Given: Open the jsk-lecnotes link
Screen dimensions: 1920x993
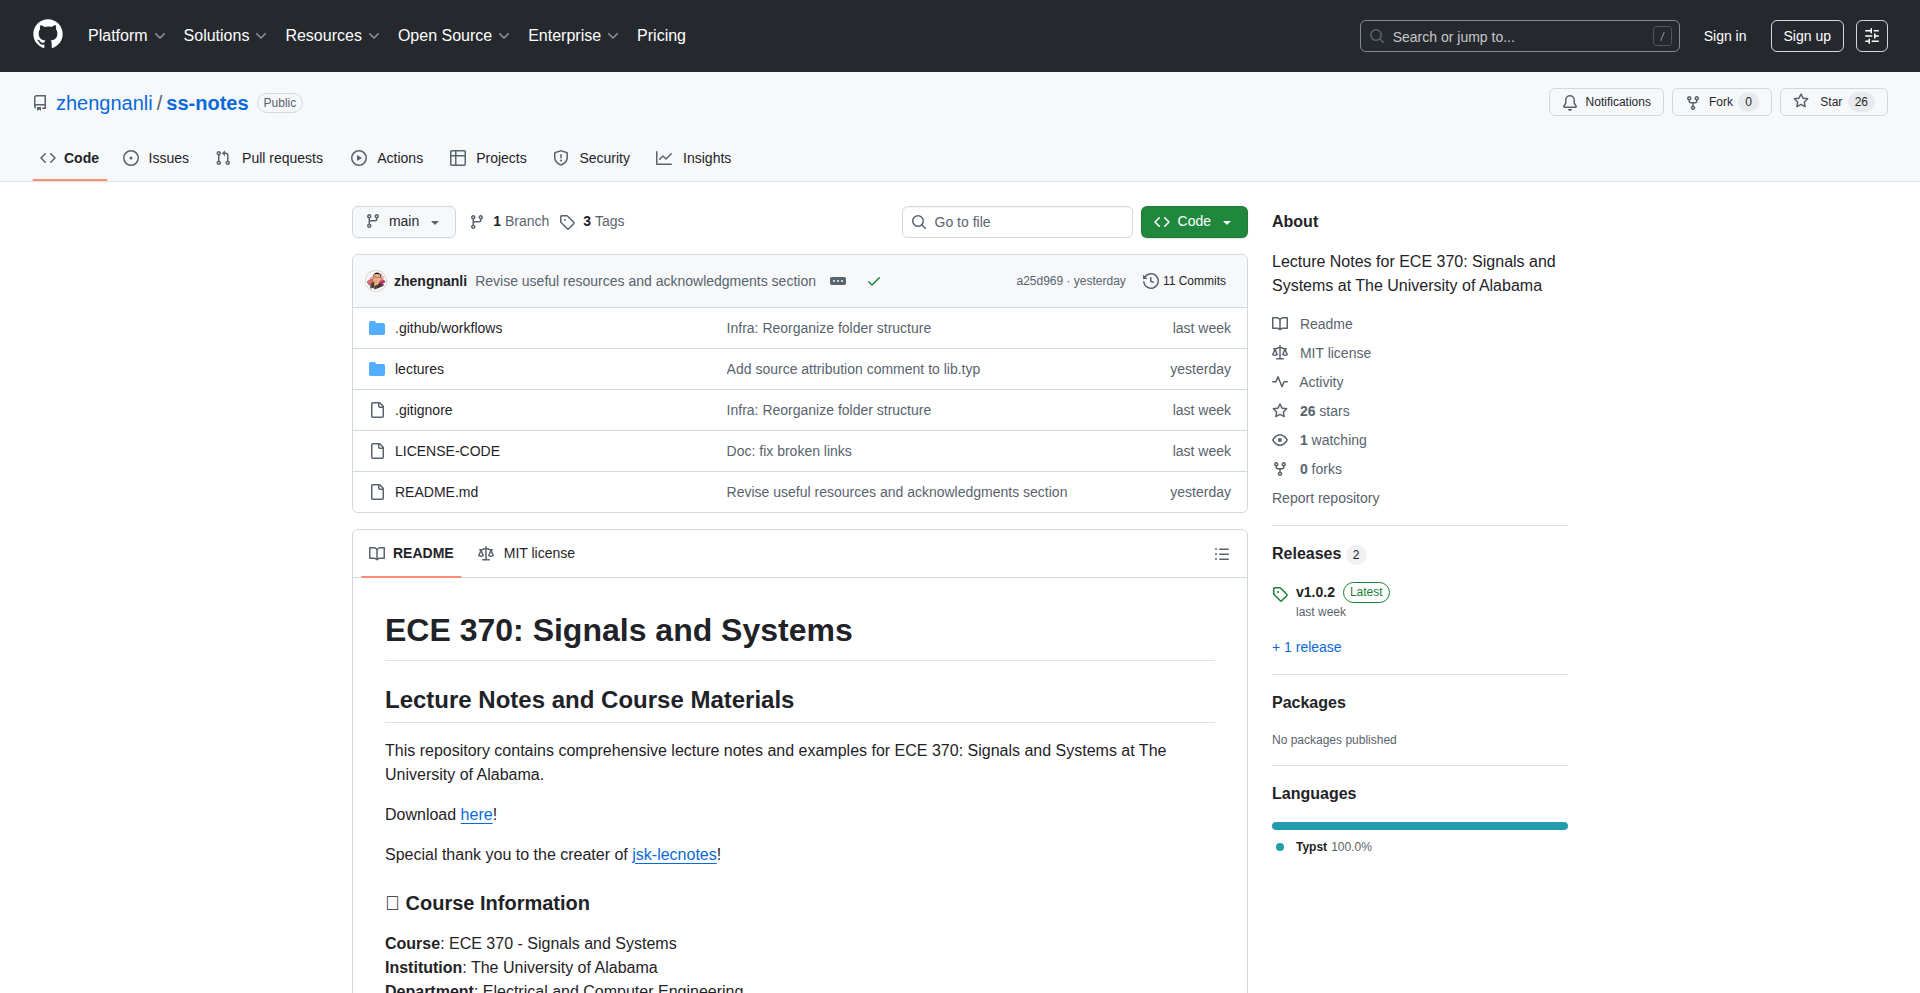Looking at the screenshot, I should pyautogui.click(x=674, y=855).
